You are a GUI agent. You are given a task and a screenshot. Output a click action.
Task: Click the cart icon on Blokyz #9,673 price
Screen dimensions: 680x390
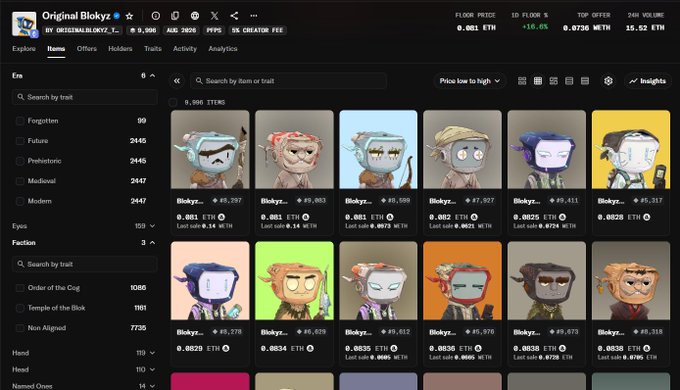click(x=562, y=348)
